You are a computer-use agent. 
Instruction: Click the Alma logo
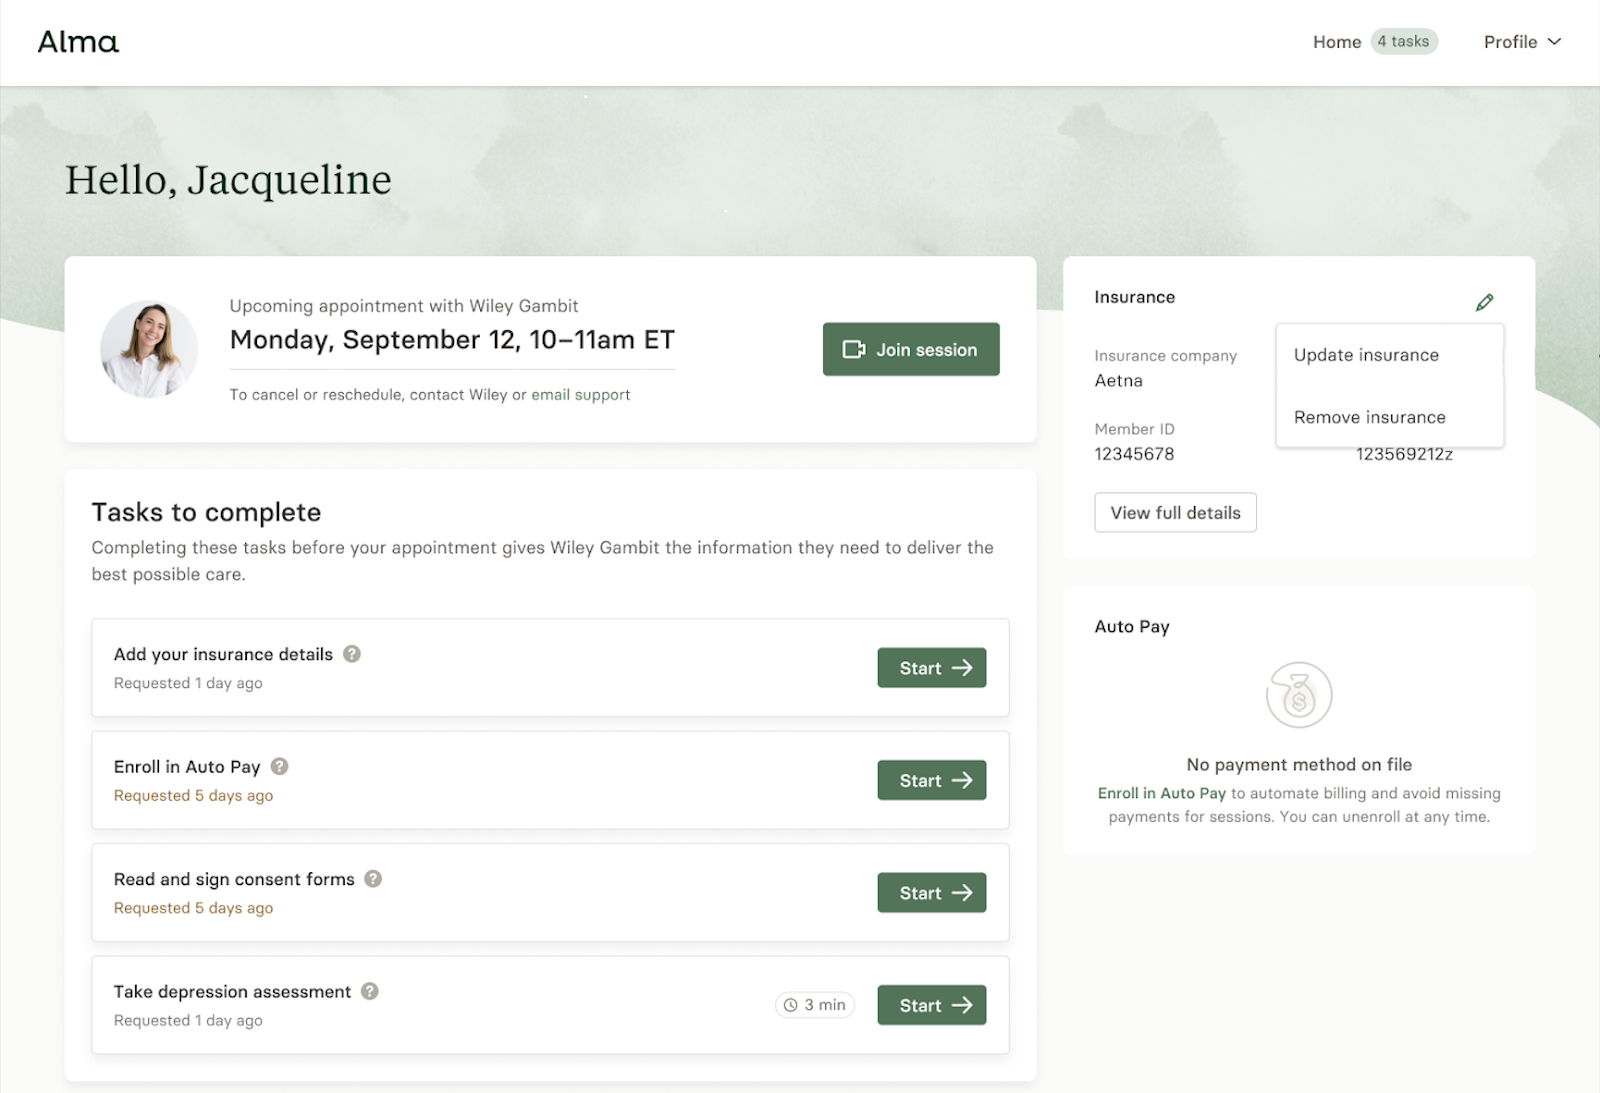coord(77,42)
